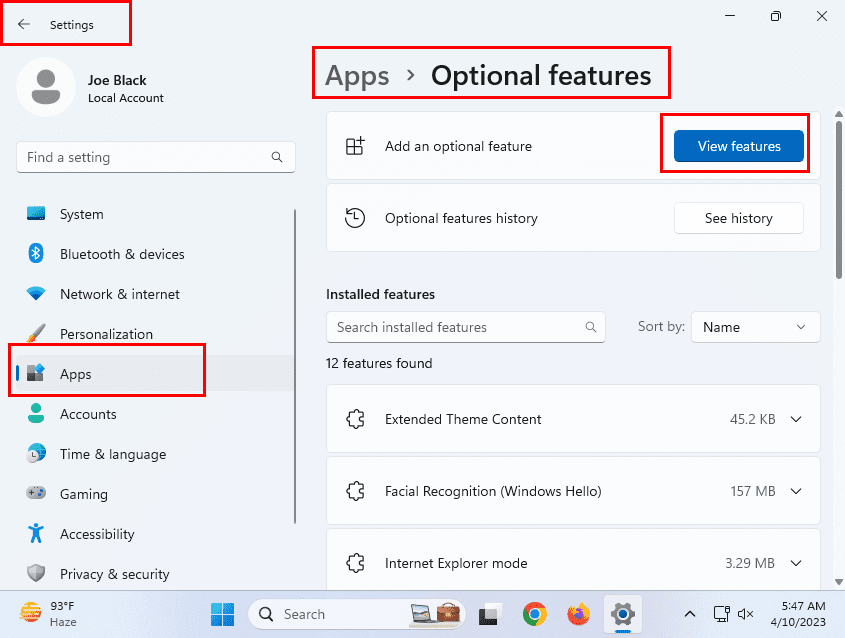Click the taskbar Search box
Screen dimensions: 845x638
pyautogui.click(x=357, y=614)
